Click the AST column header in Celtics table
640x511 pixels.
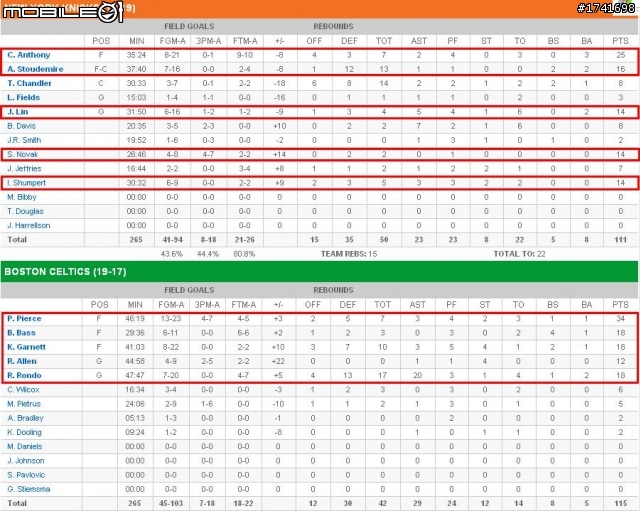[x=417, y=304]
